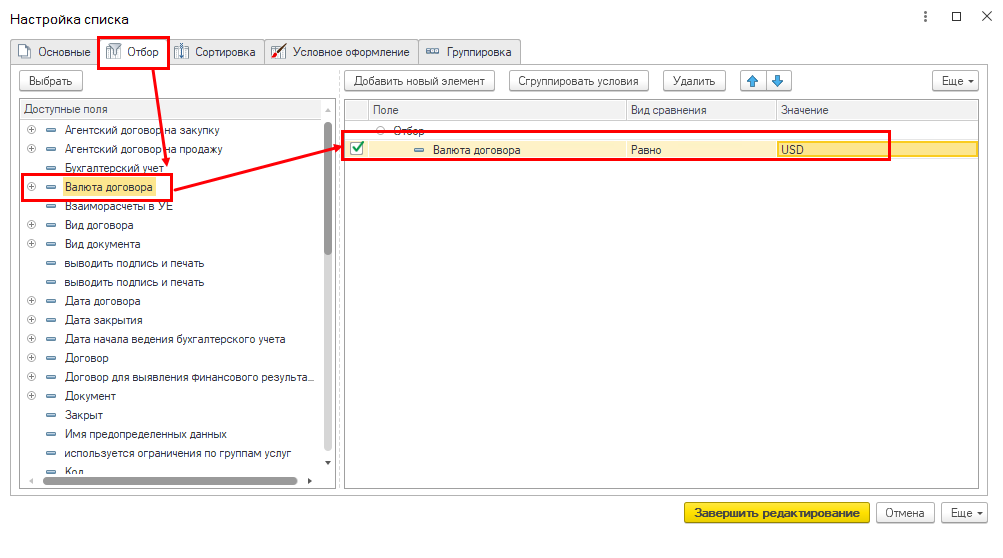Click the field icon beside Дата закрытия
The height and width of the screenshot is (558, 1003).
[x=51, y=320]
